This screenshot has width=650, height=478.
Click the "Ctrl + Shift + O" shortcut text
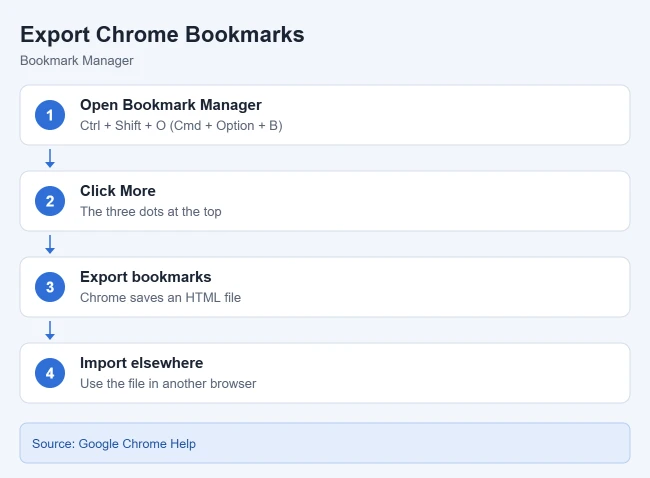click(123, 126)
